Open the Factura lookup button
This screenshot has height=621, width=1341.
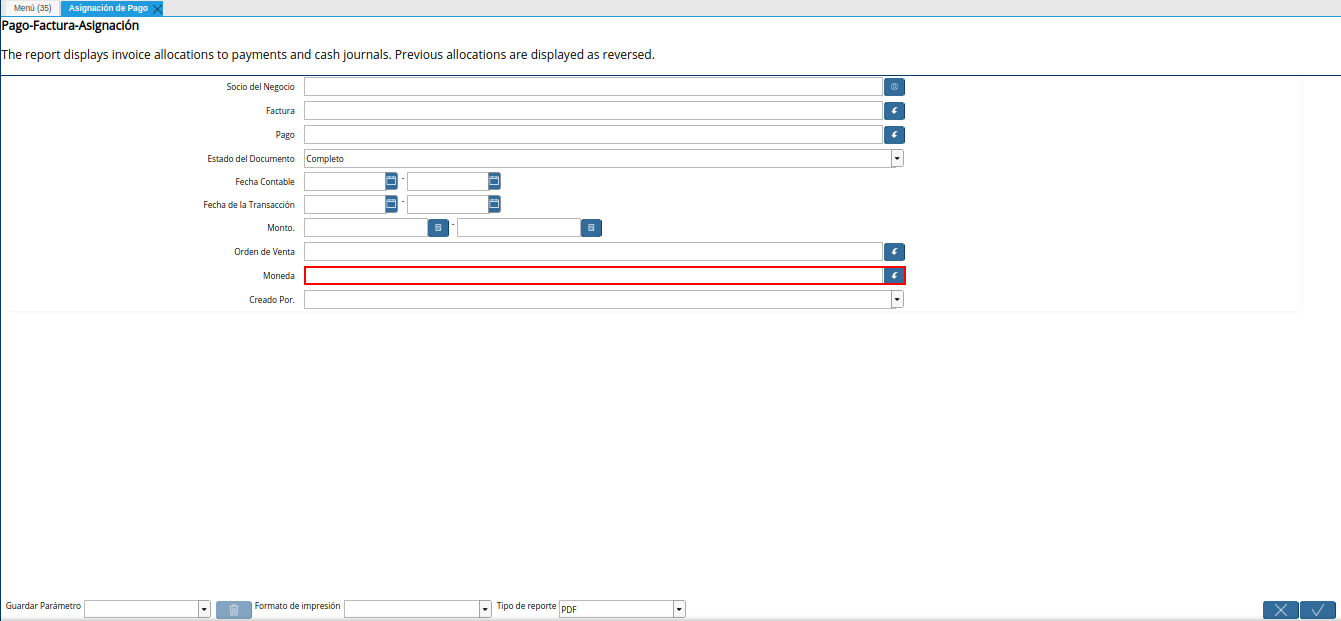click(x=894, y=111)
